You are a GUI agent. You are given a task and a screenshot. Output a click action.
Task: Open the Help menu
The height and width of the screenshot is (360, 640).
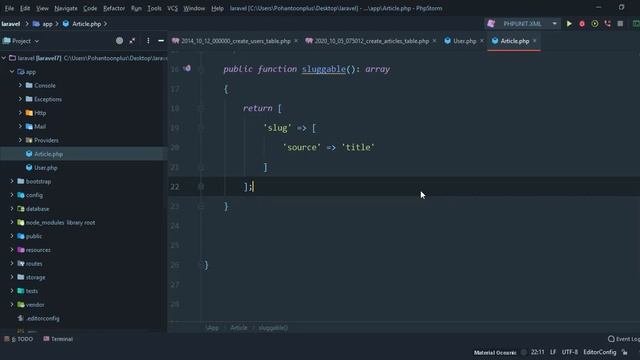coord(217,8)
